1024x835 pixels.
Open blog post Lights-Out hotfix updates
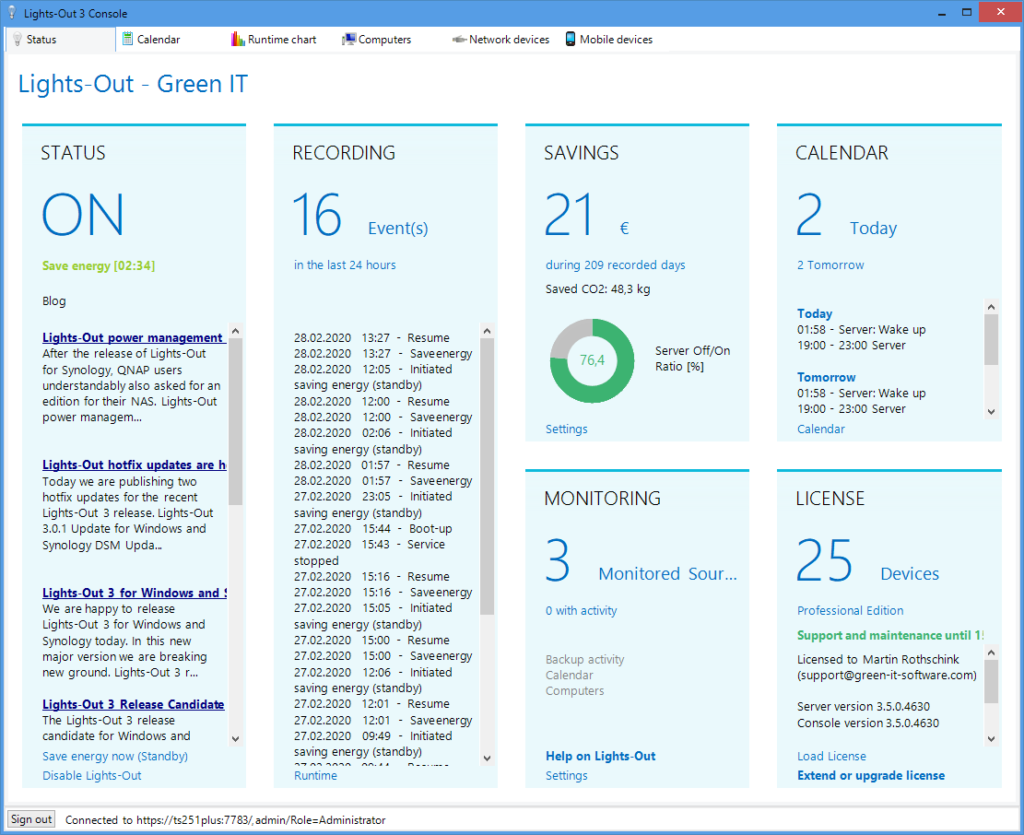tap(134, 465)
